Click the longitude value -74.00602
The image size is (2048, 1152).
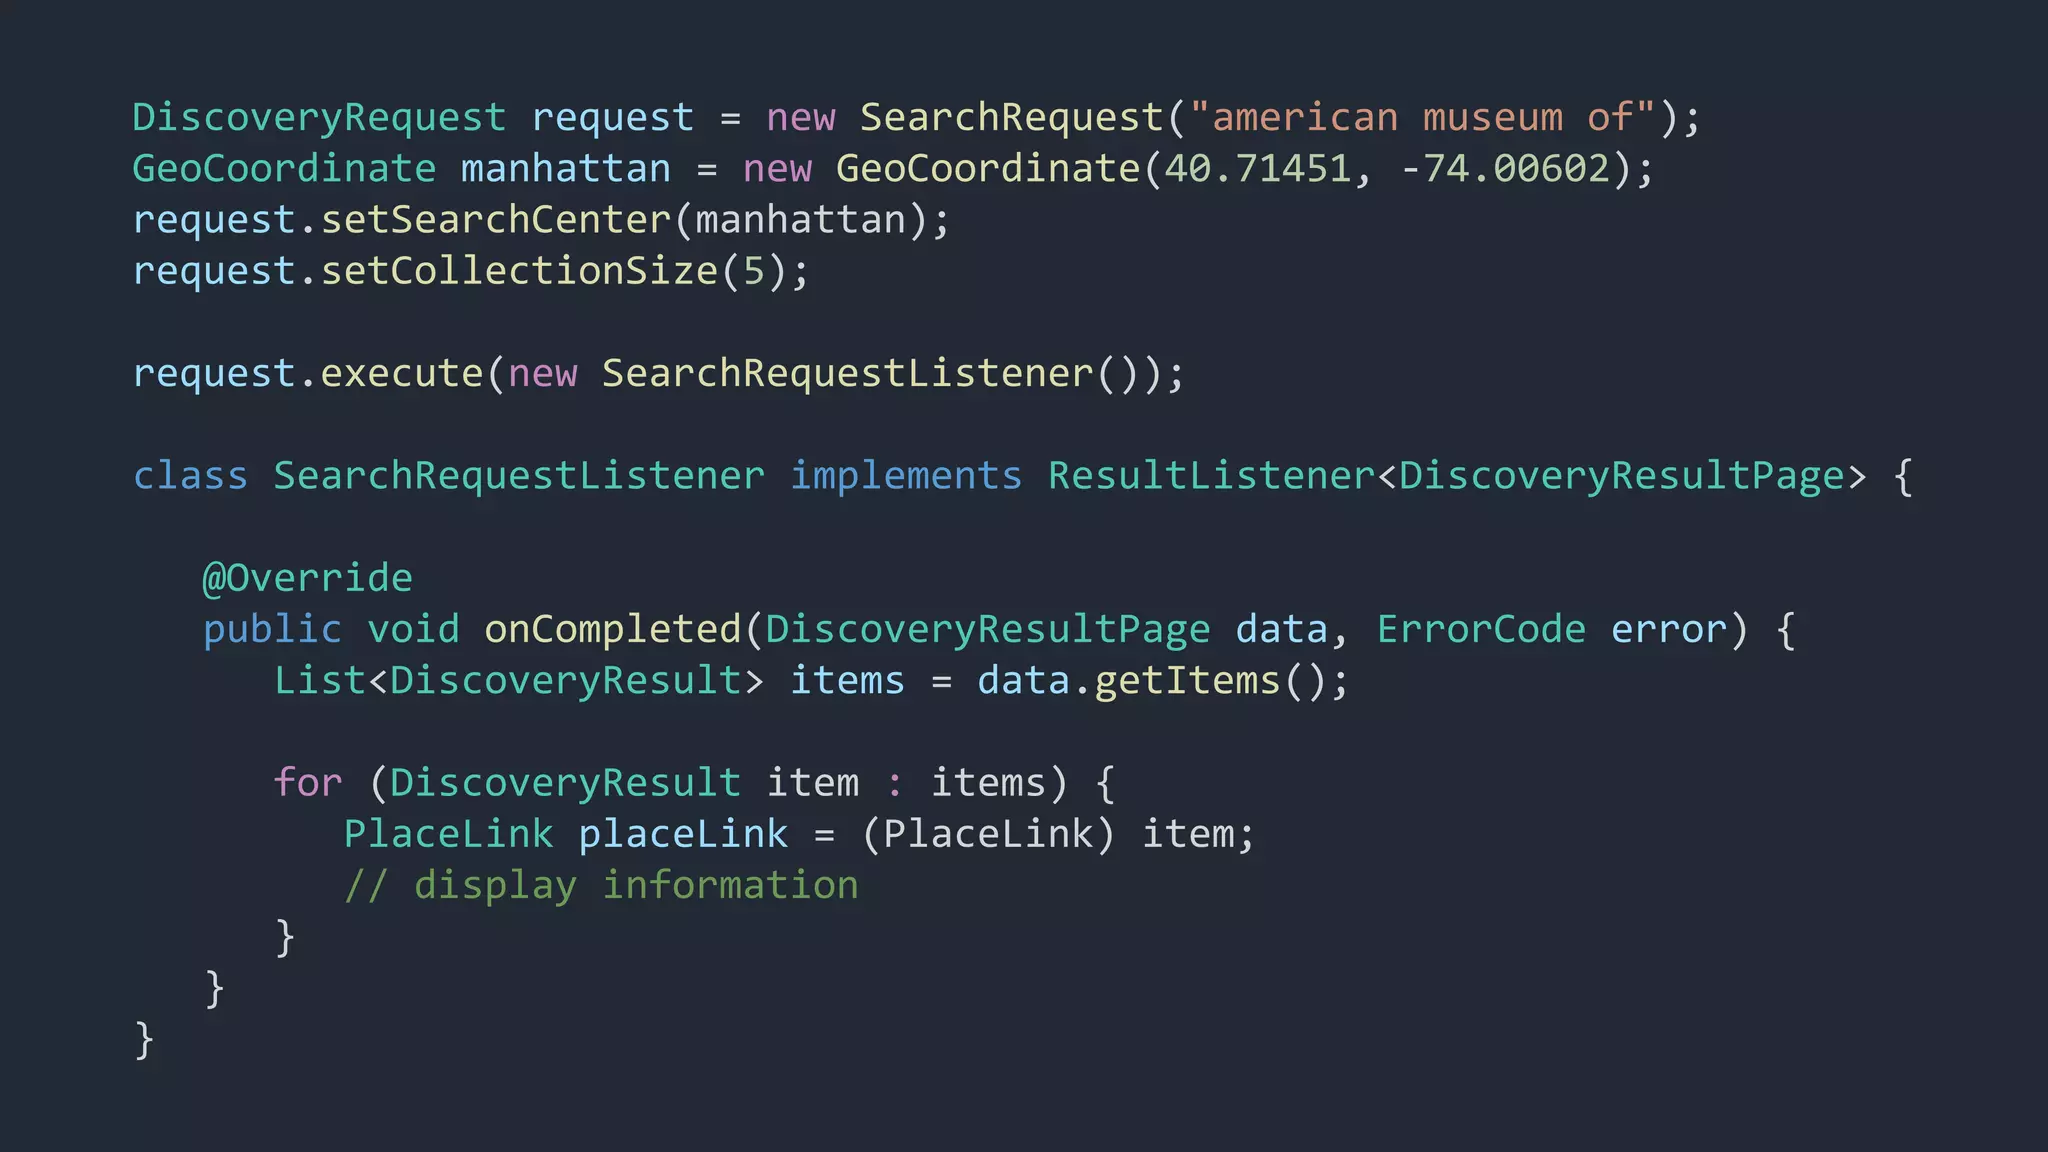pyautogui.click(x=1504, y=169)
